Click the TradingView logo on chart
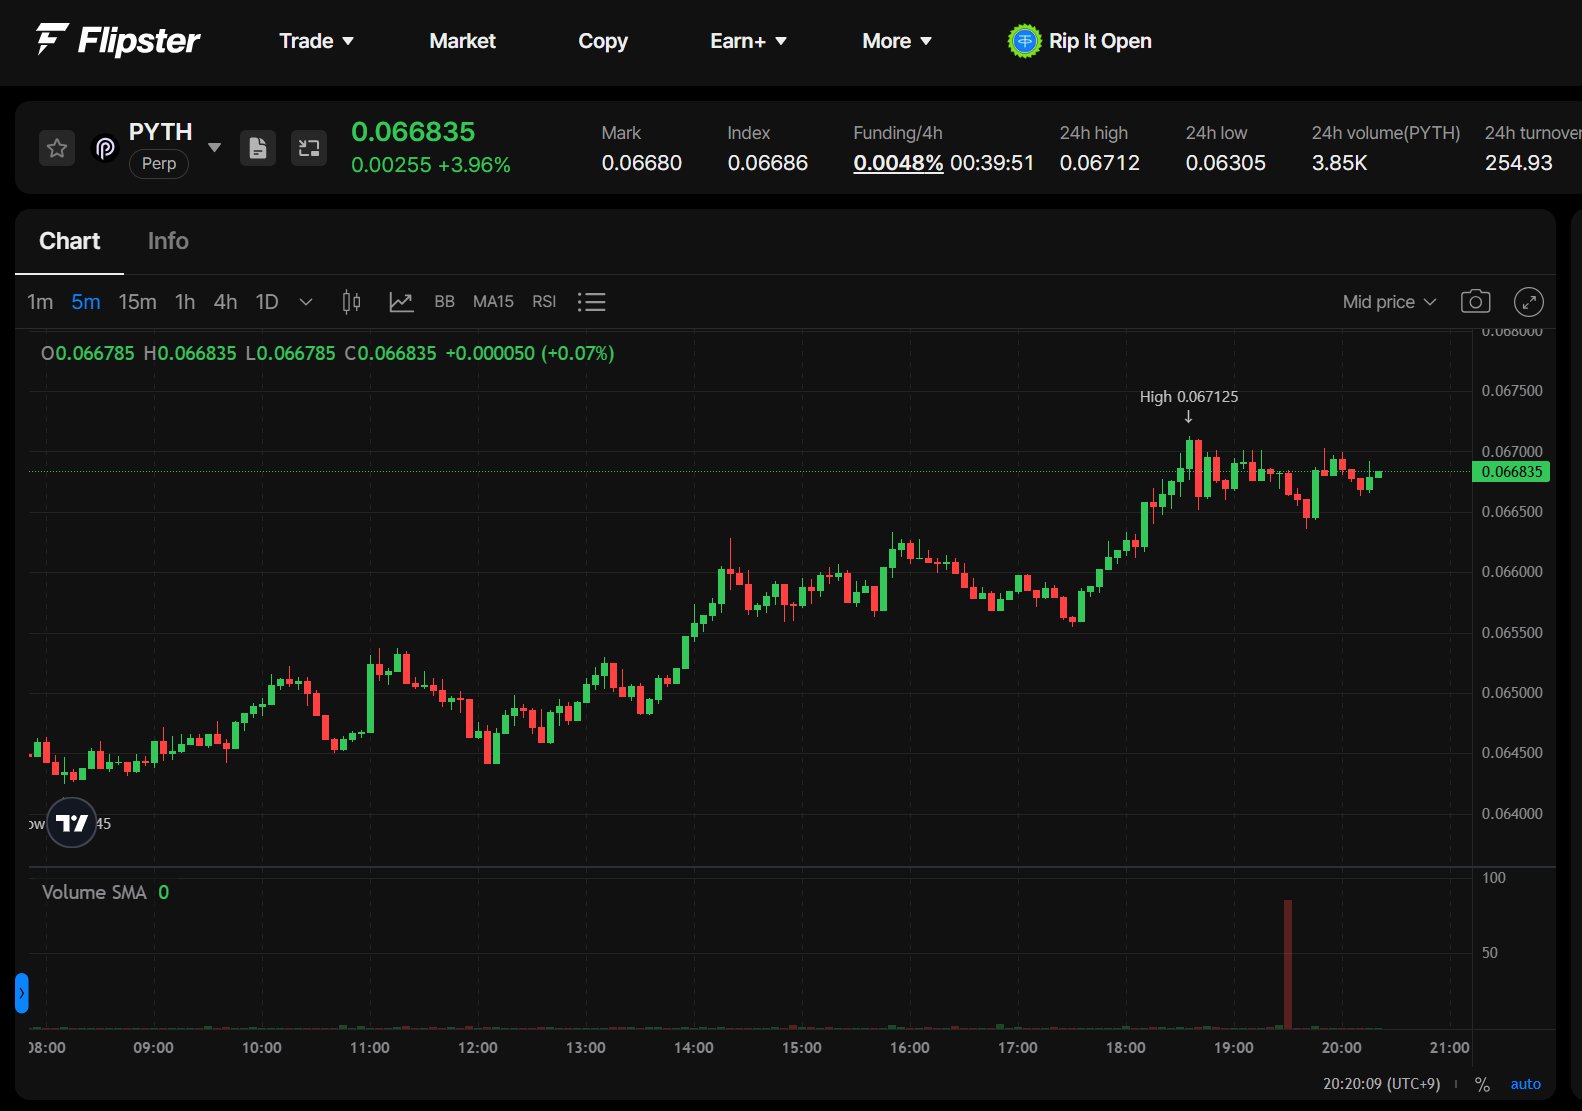 (x=72, y=823)
